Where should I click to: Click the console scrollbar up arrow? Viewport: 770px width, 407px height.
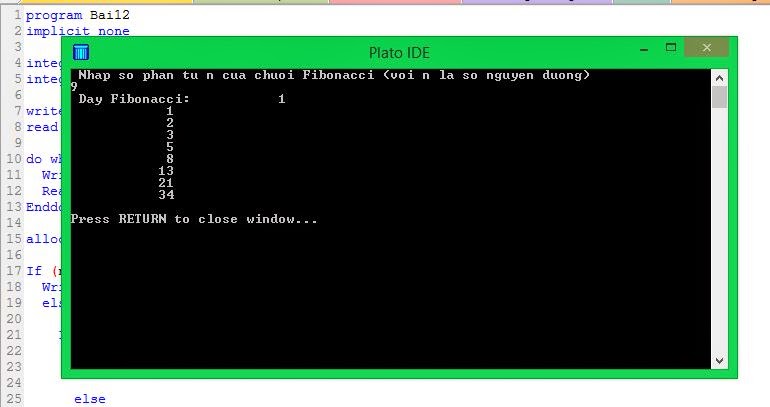click(719, 78)
